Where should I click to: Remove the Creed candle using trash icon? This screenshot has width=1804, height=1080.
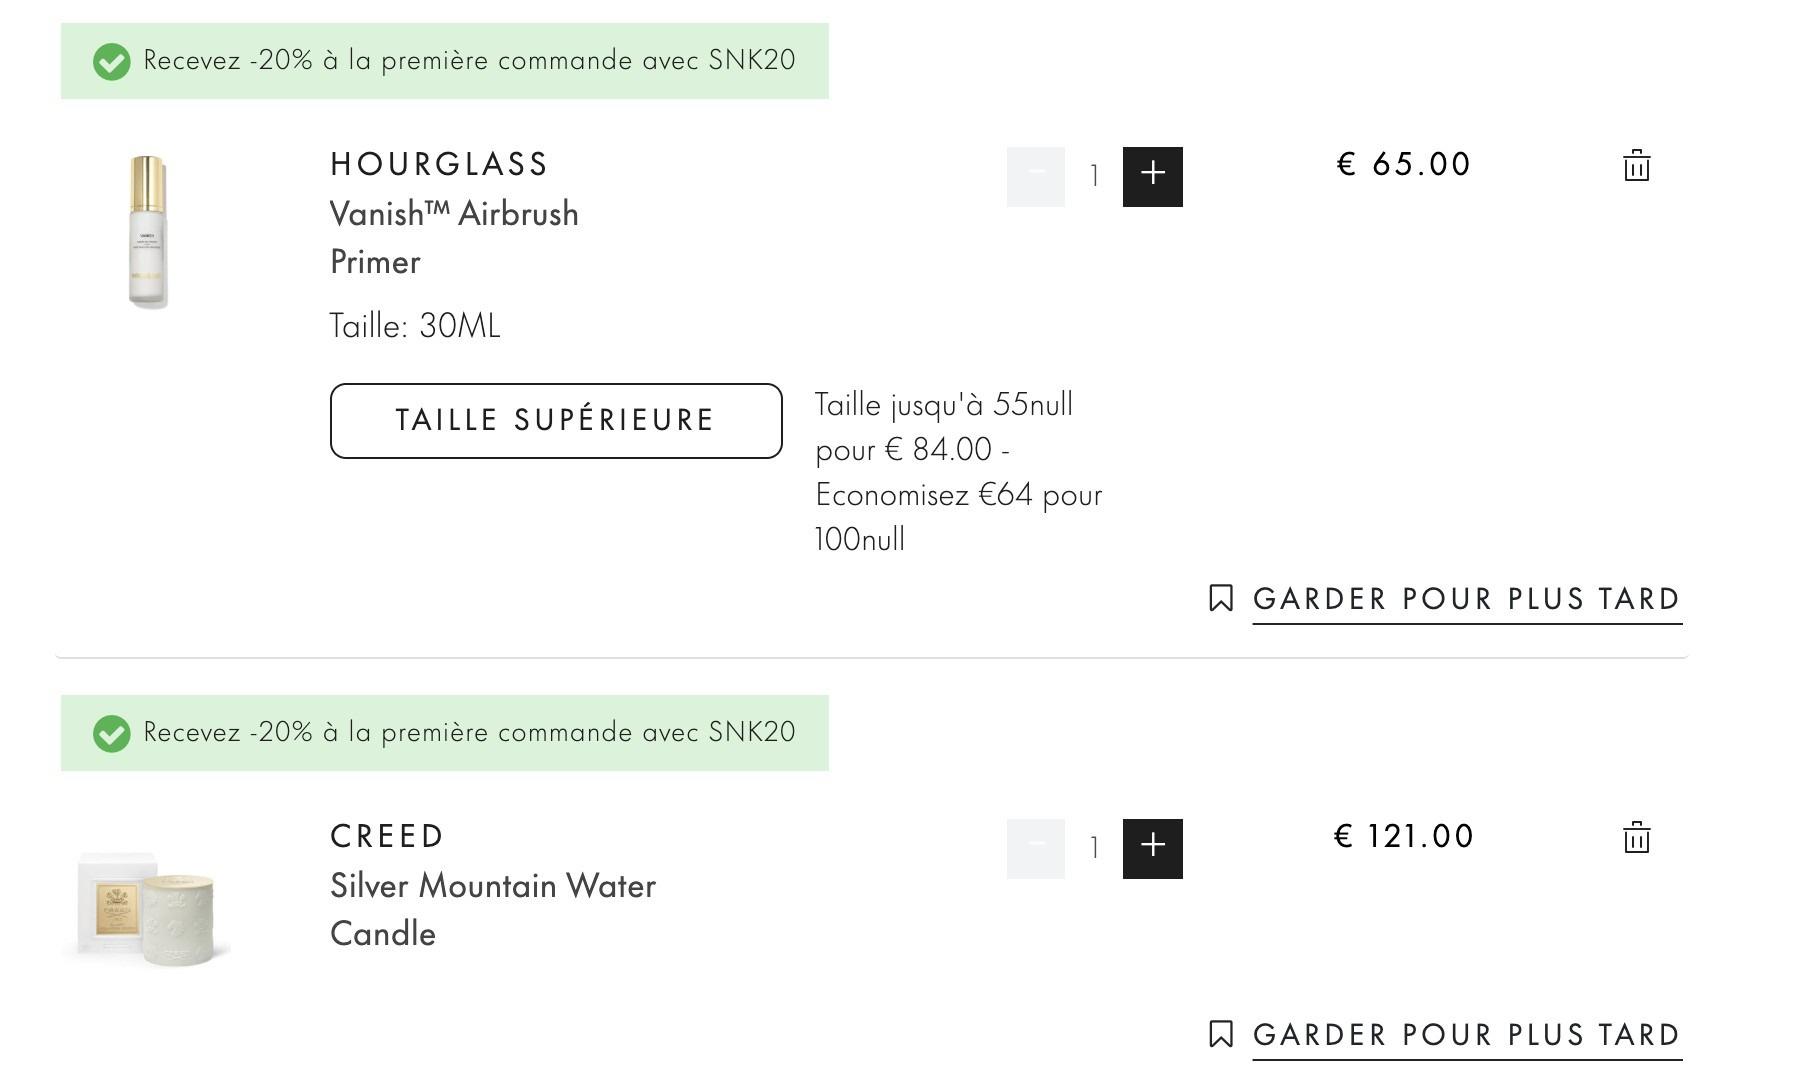(x=1636, y=837)
